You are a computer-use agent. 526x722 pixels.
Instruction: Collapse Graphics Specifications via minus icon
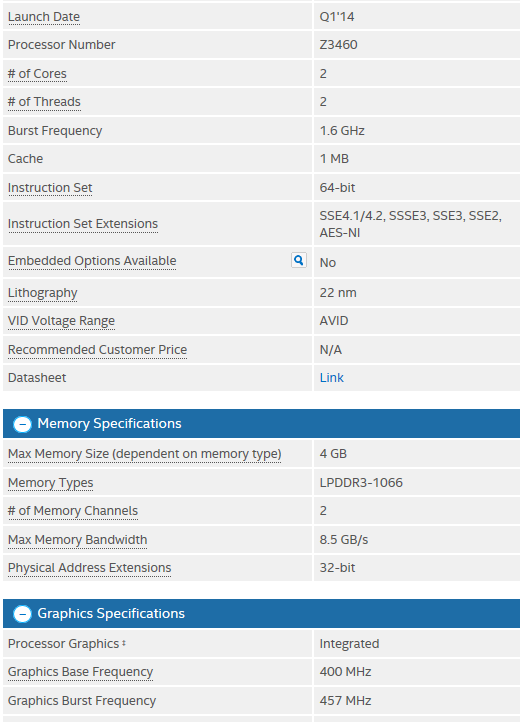click(x=22, y=614)
